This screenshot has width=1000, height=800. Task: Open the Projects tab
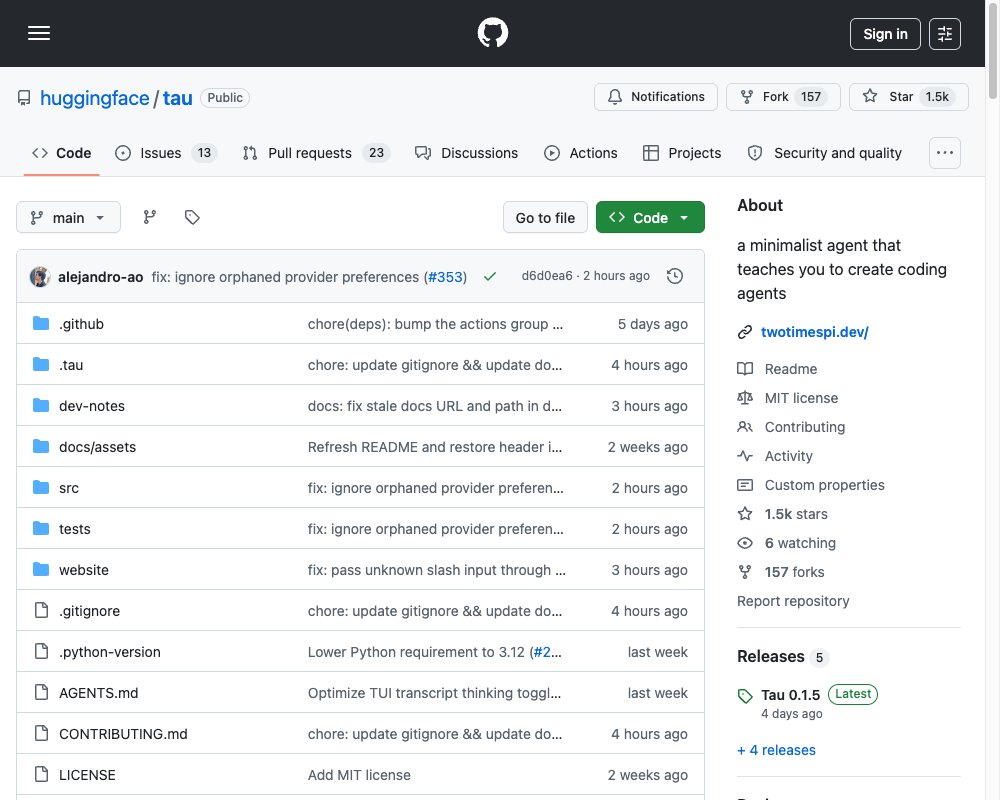(682, 153)
